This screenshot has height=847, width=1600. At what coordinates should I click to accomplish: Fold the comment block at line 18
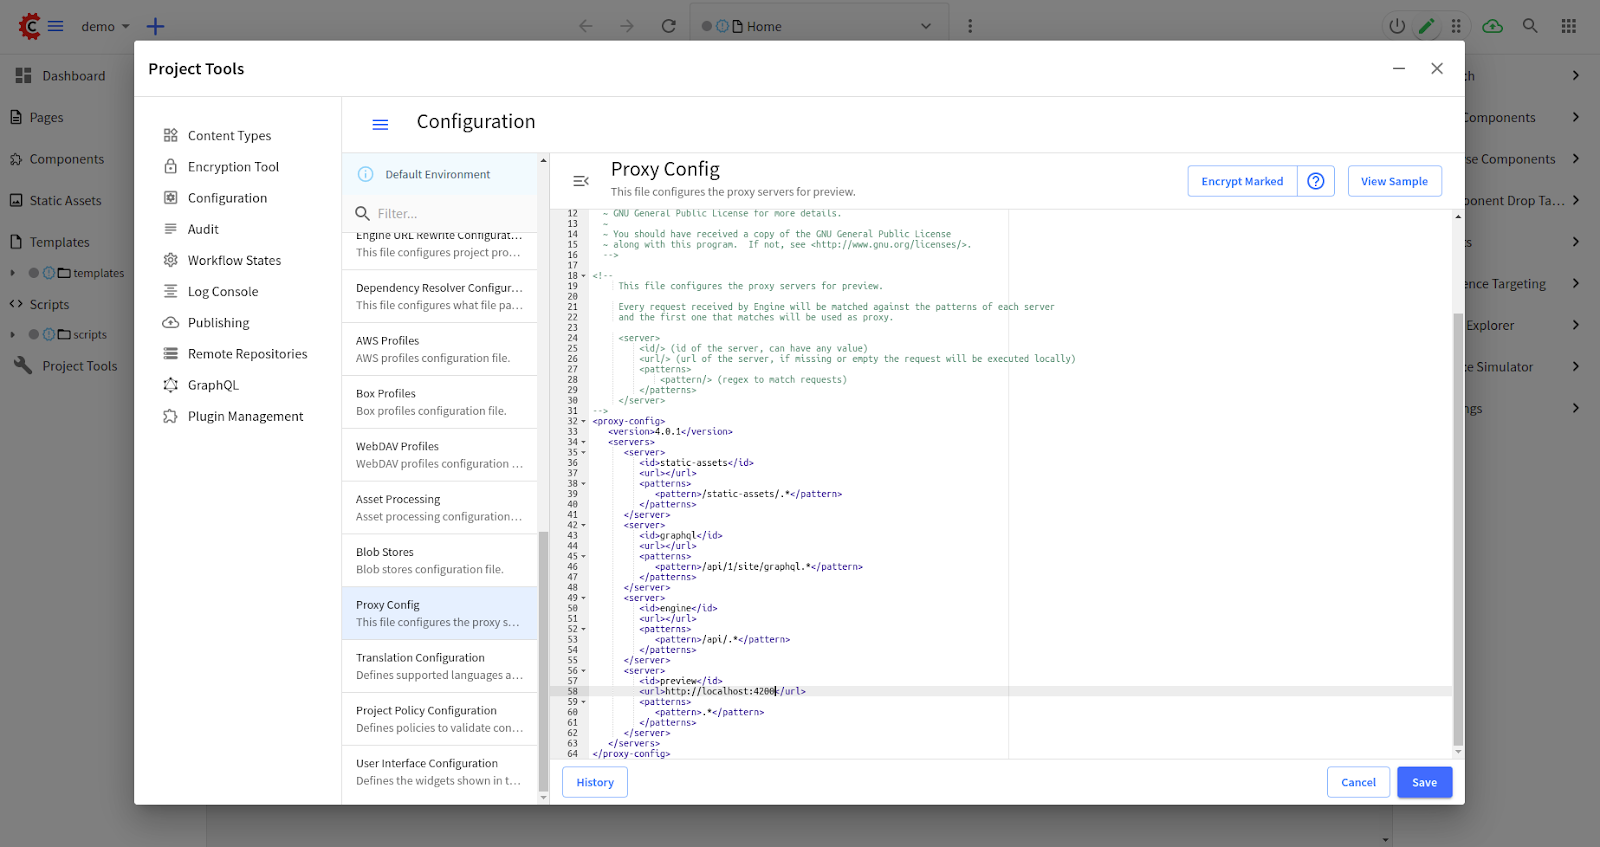[584, 276]
